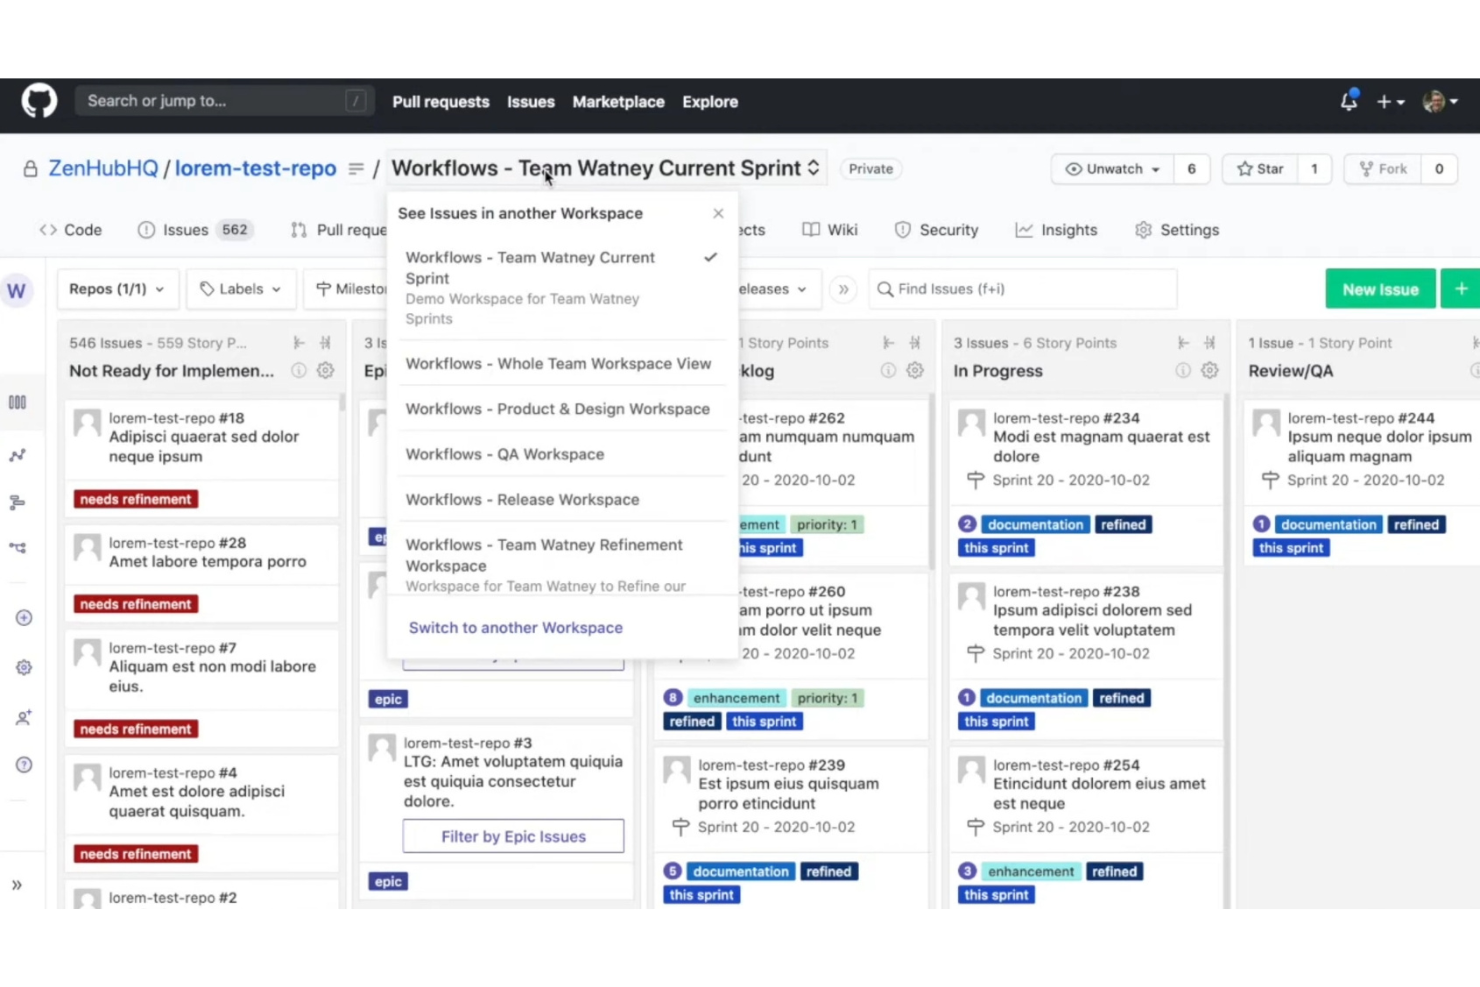Click Switch to another Workspace link
The width and height of the screenshot is (1480, 987).
click(515, 628)
